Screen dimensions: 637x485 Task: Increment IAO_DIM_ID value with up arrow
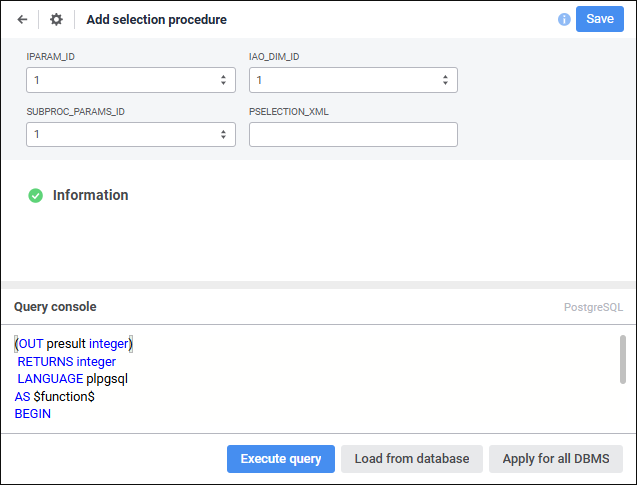coord(445,76)
